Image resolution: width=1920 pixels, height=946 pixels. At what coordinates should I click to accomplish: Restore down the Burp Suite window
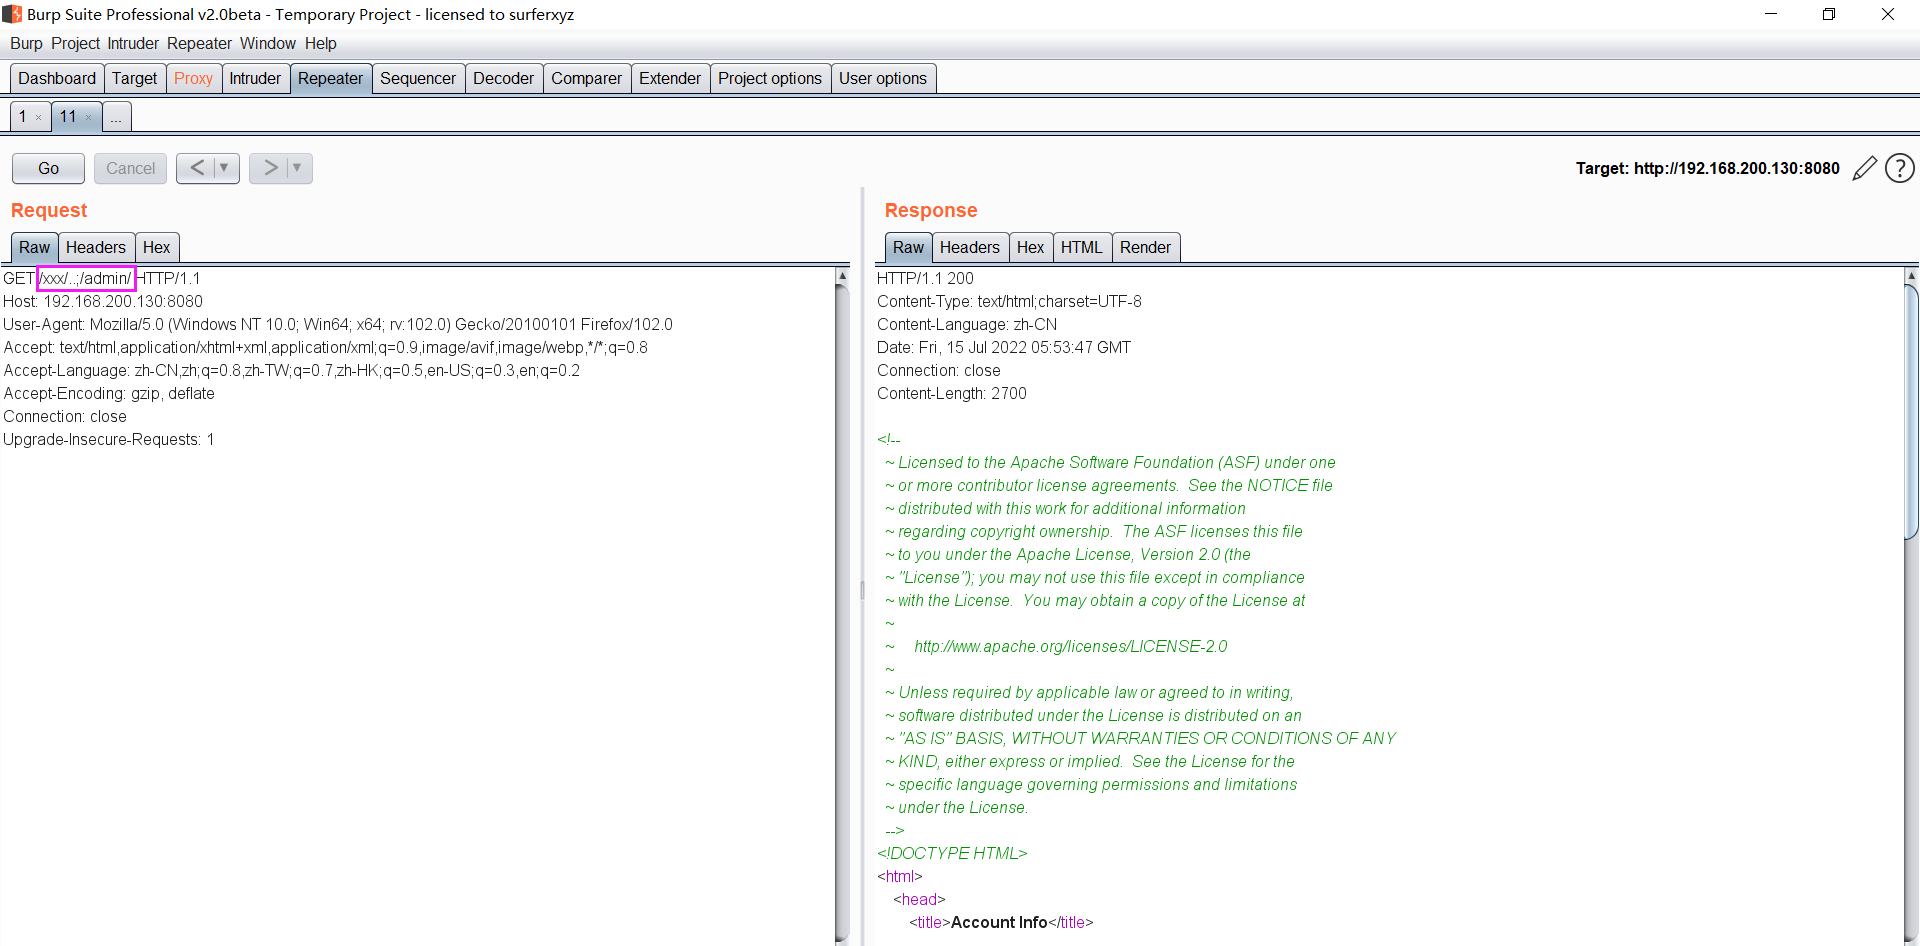click(1829, 14)
